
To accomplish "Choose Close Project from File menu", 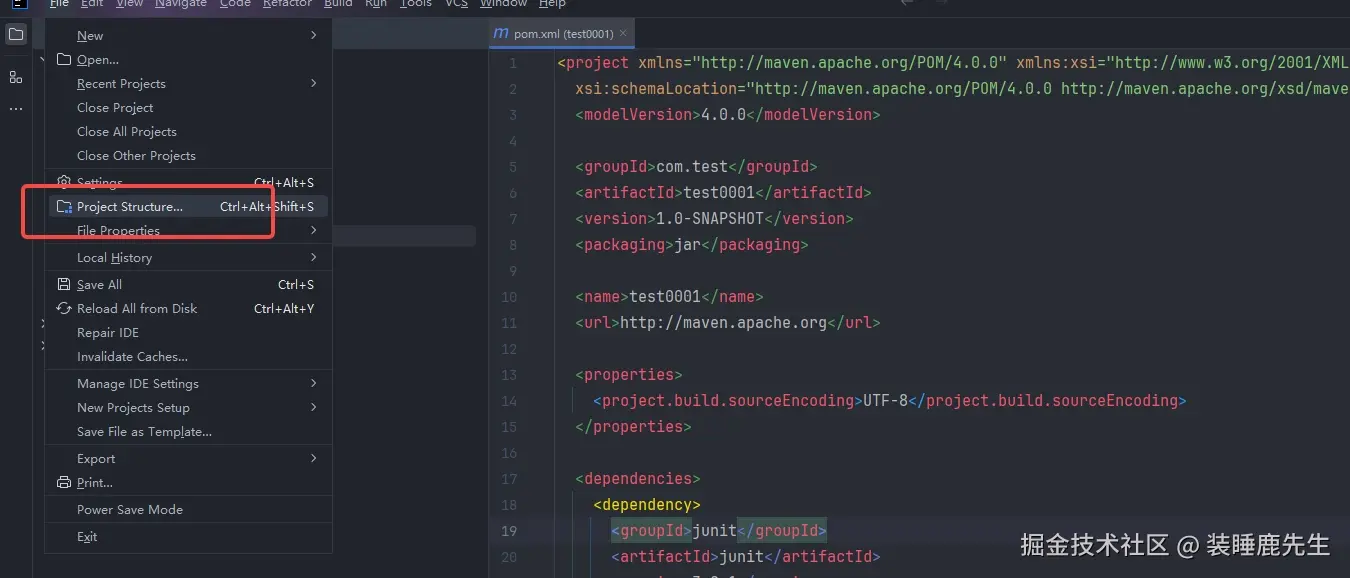I will 189,108.
